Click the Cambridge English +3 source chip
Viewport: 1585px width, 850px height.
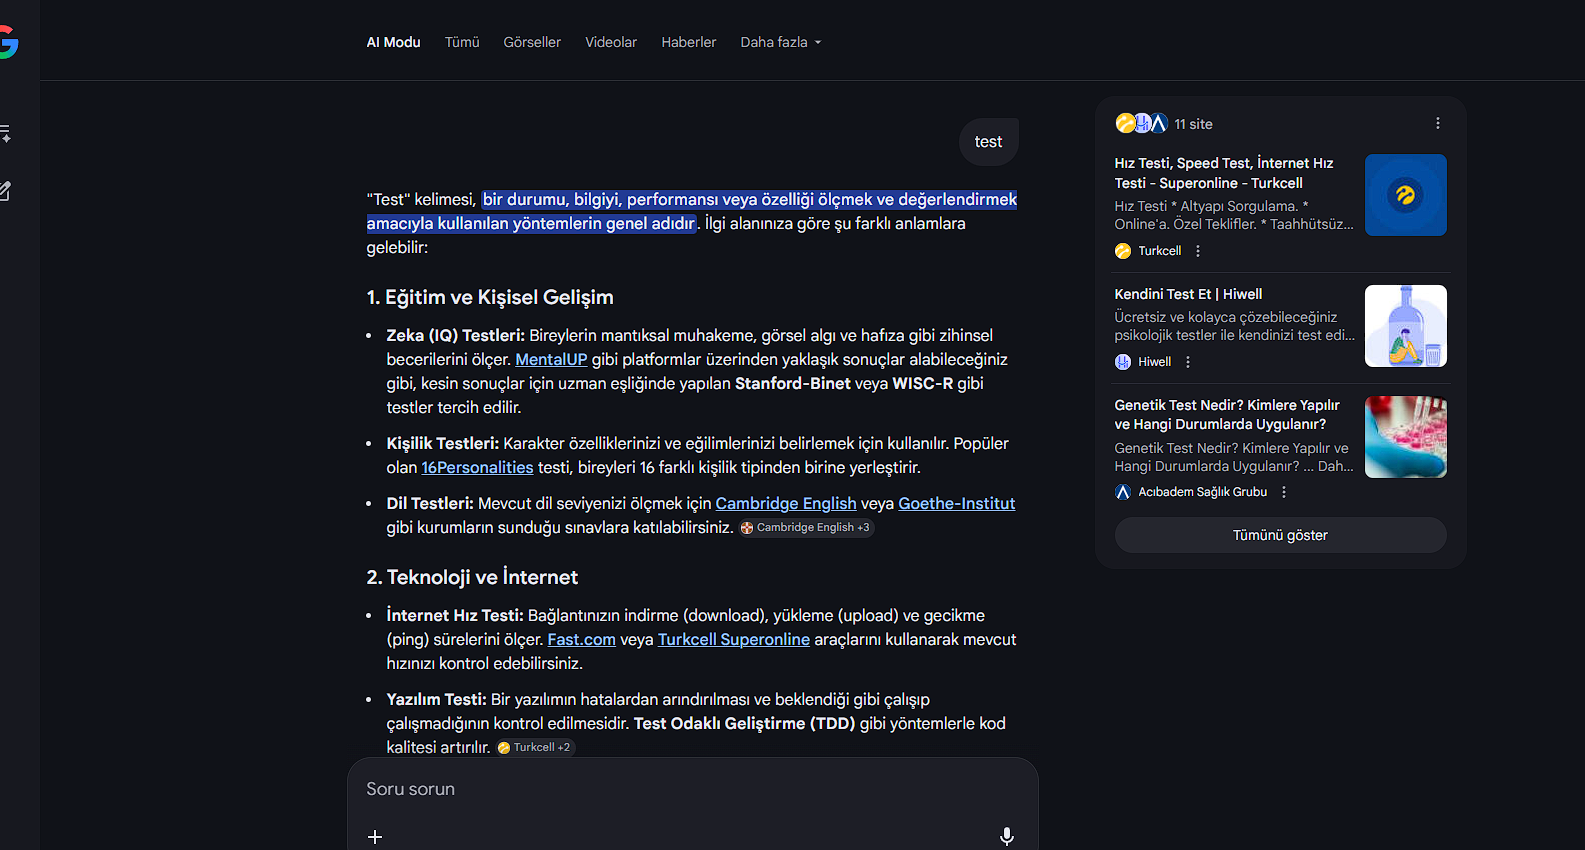(806, 527)
